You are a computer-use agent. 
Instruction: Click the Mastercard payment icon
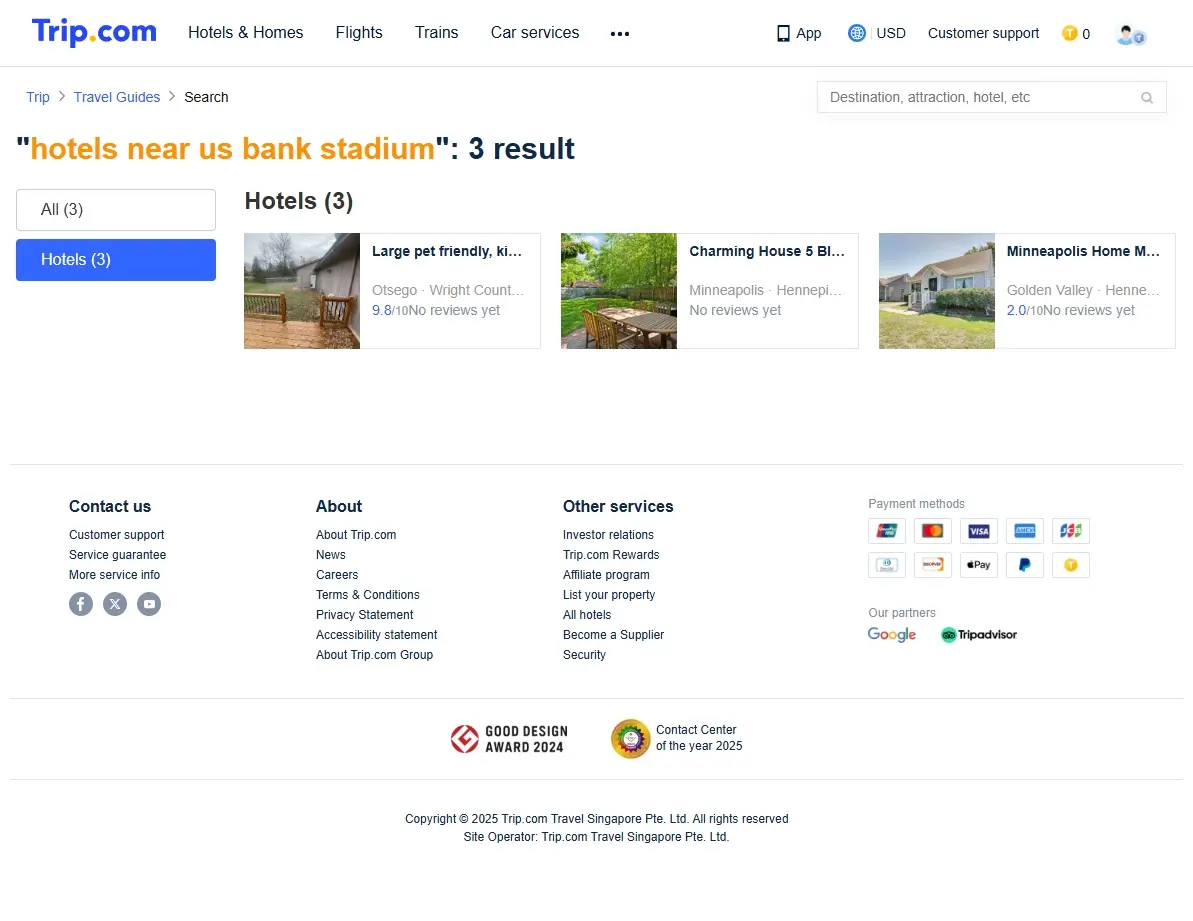(x=933, y=531)
